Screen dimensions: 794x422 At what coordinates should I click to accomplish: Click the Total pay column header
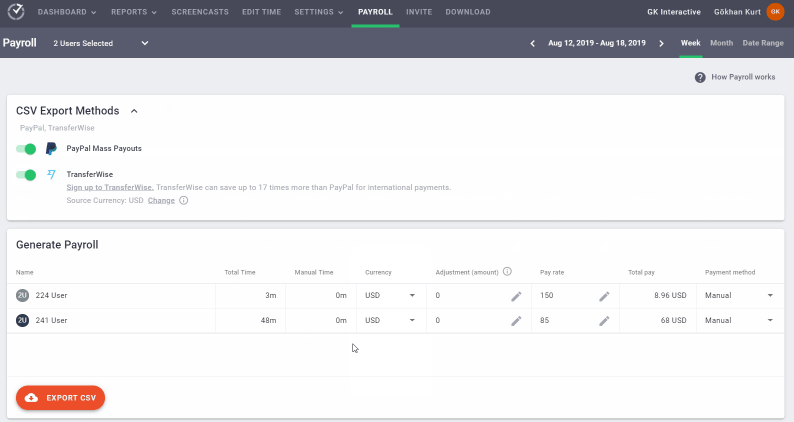pyautogui.click(x=641, y=273)
